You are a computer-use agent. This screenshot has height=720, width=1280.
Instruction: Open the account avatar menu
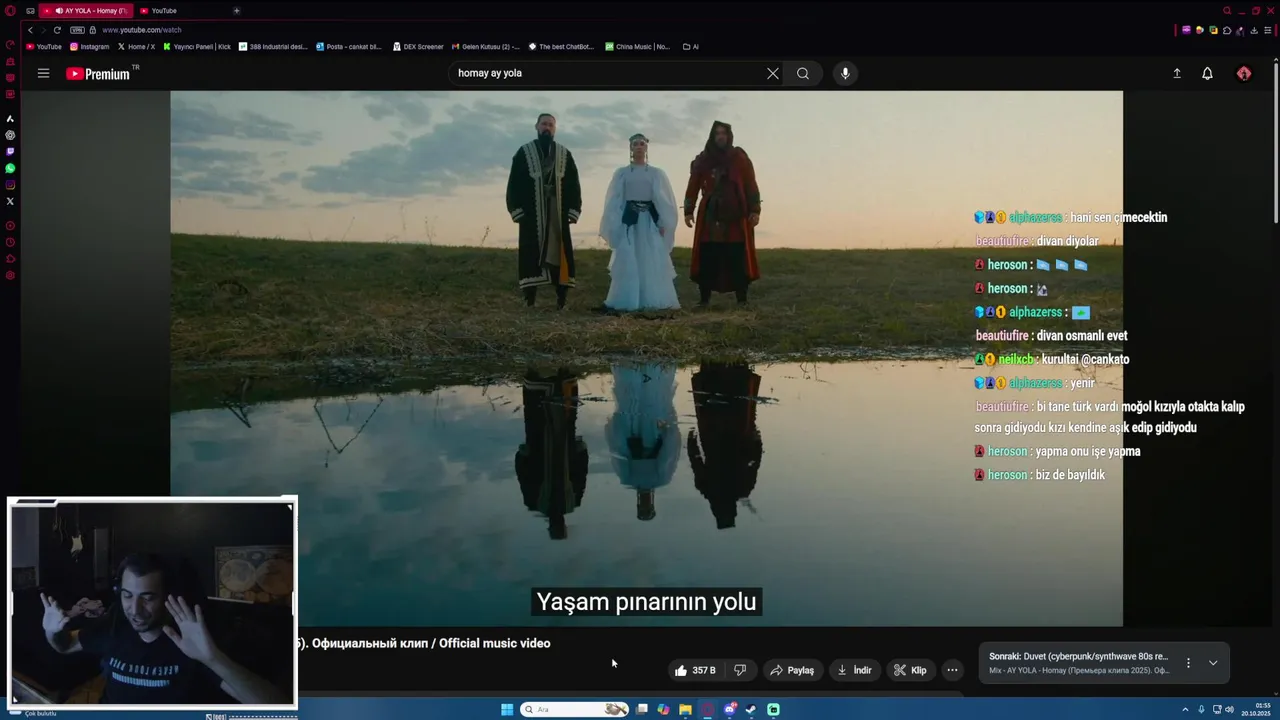(1244, 73)
